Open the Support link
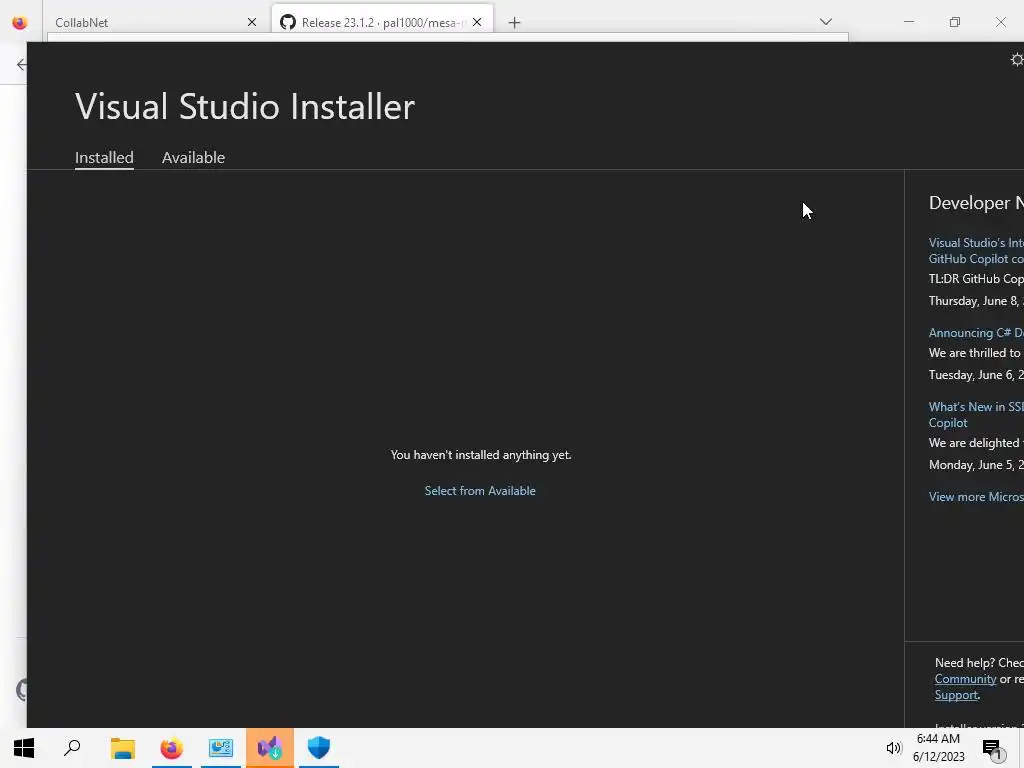 coord(956,695)
